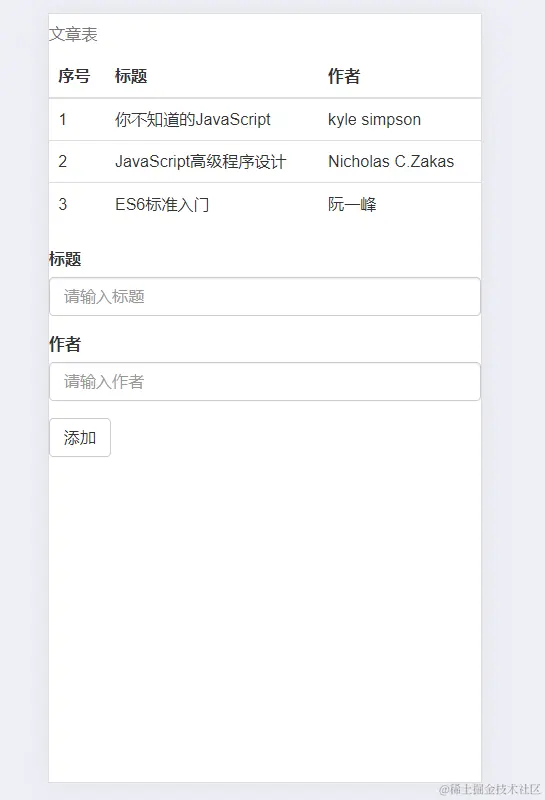Focus the 请输入作者 input field

coord(265,381)
